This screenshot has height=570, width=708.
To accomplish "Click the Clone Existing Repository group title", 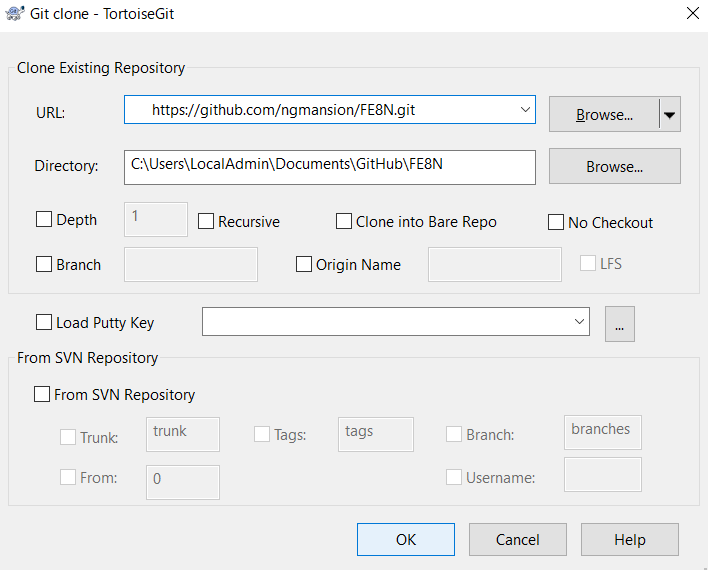I will pyautogui.click(x=101, y=68).
